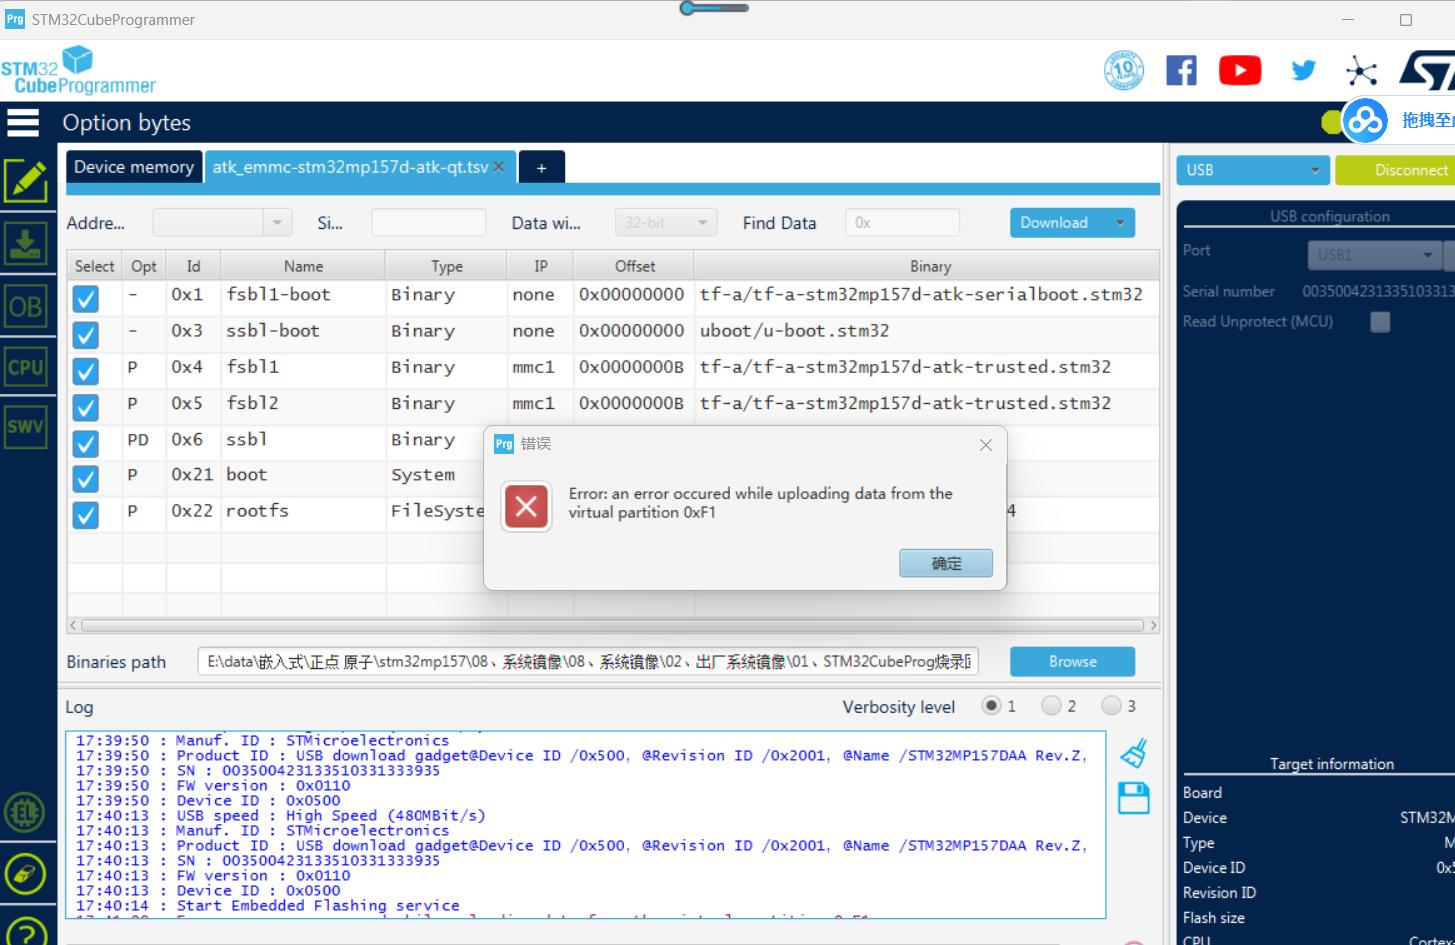Switch to atk_emmc-stm32mp157d-atk-qt.tsv tab
1455x945 pixels.
point(351,167)
